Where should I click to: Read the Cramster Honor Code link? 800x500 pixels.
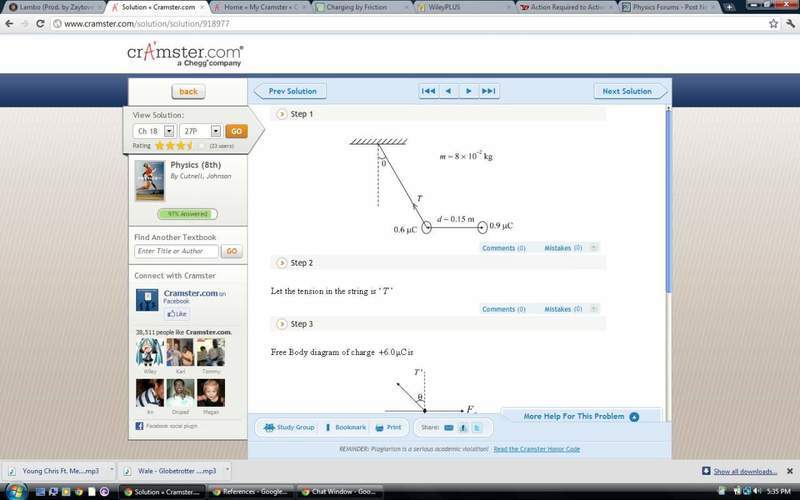point(537,449)
